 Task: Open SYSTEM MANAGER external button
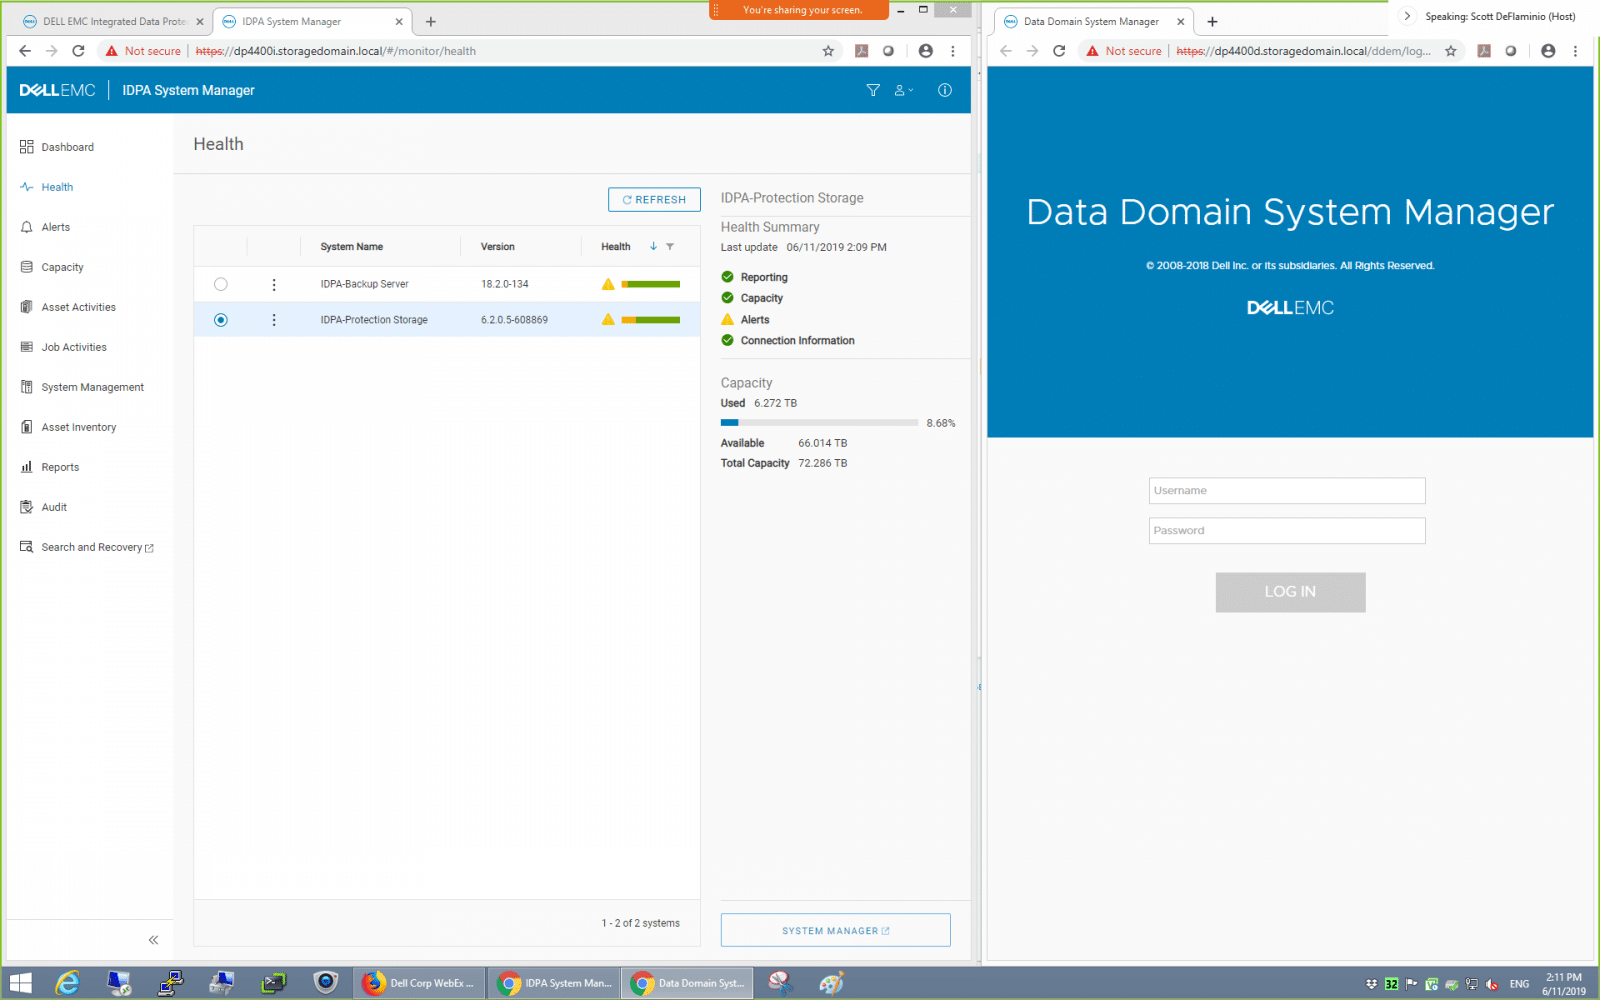[835, 930]
